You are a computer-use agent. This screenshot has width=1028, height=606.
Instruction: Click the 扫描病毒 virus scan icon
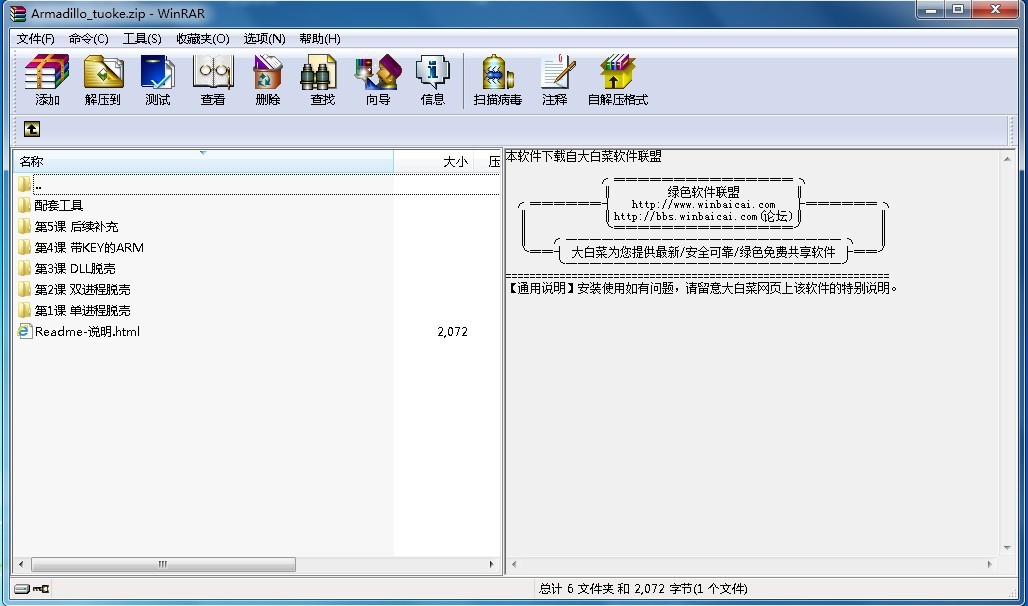497,80
